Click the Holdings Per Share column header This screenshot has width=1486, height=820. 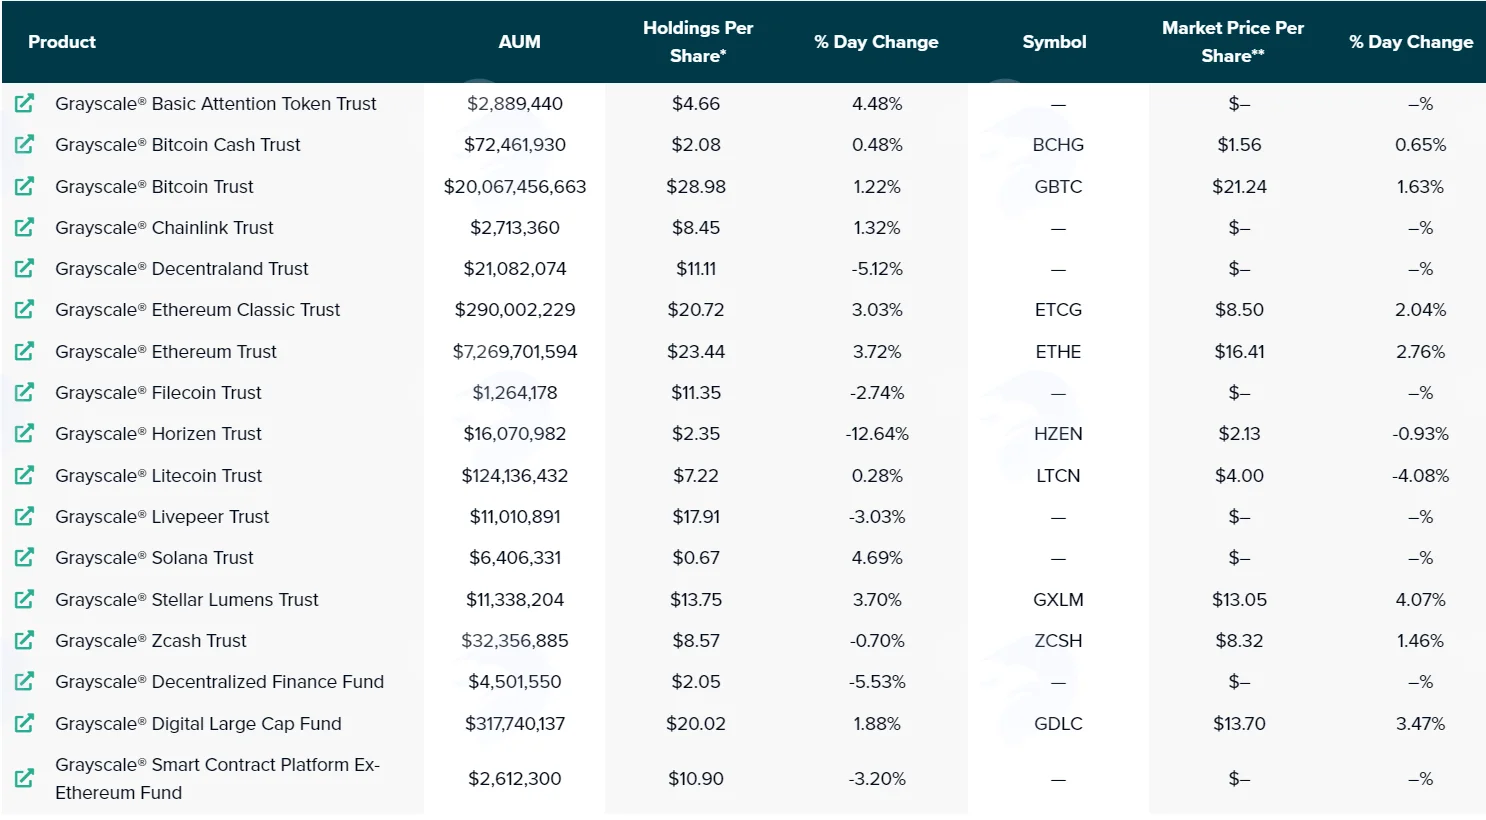[x=698, y=42]
